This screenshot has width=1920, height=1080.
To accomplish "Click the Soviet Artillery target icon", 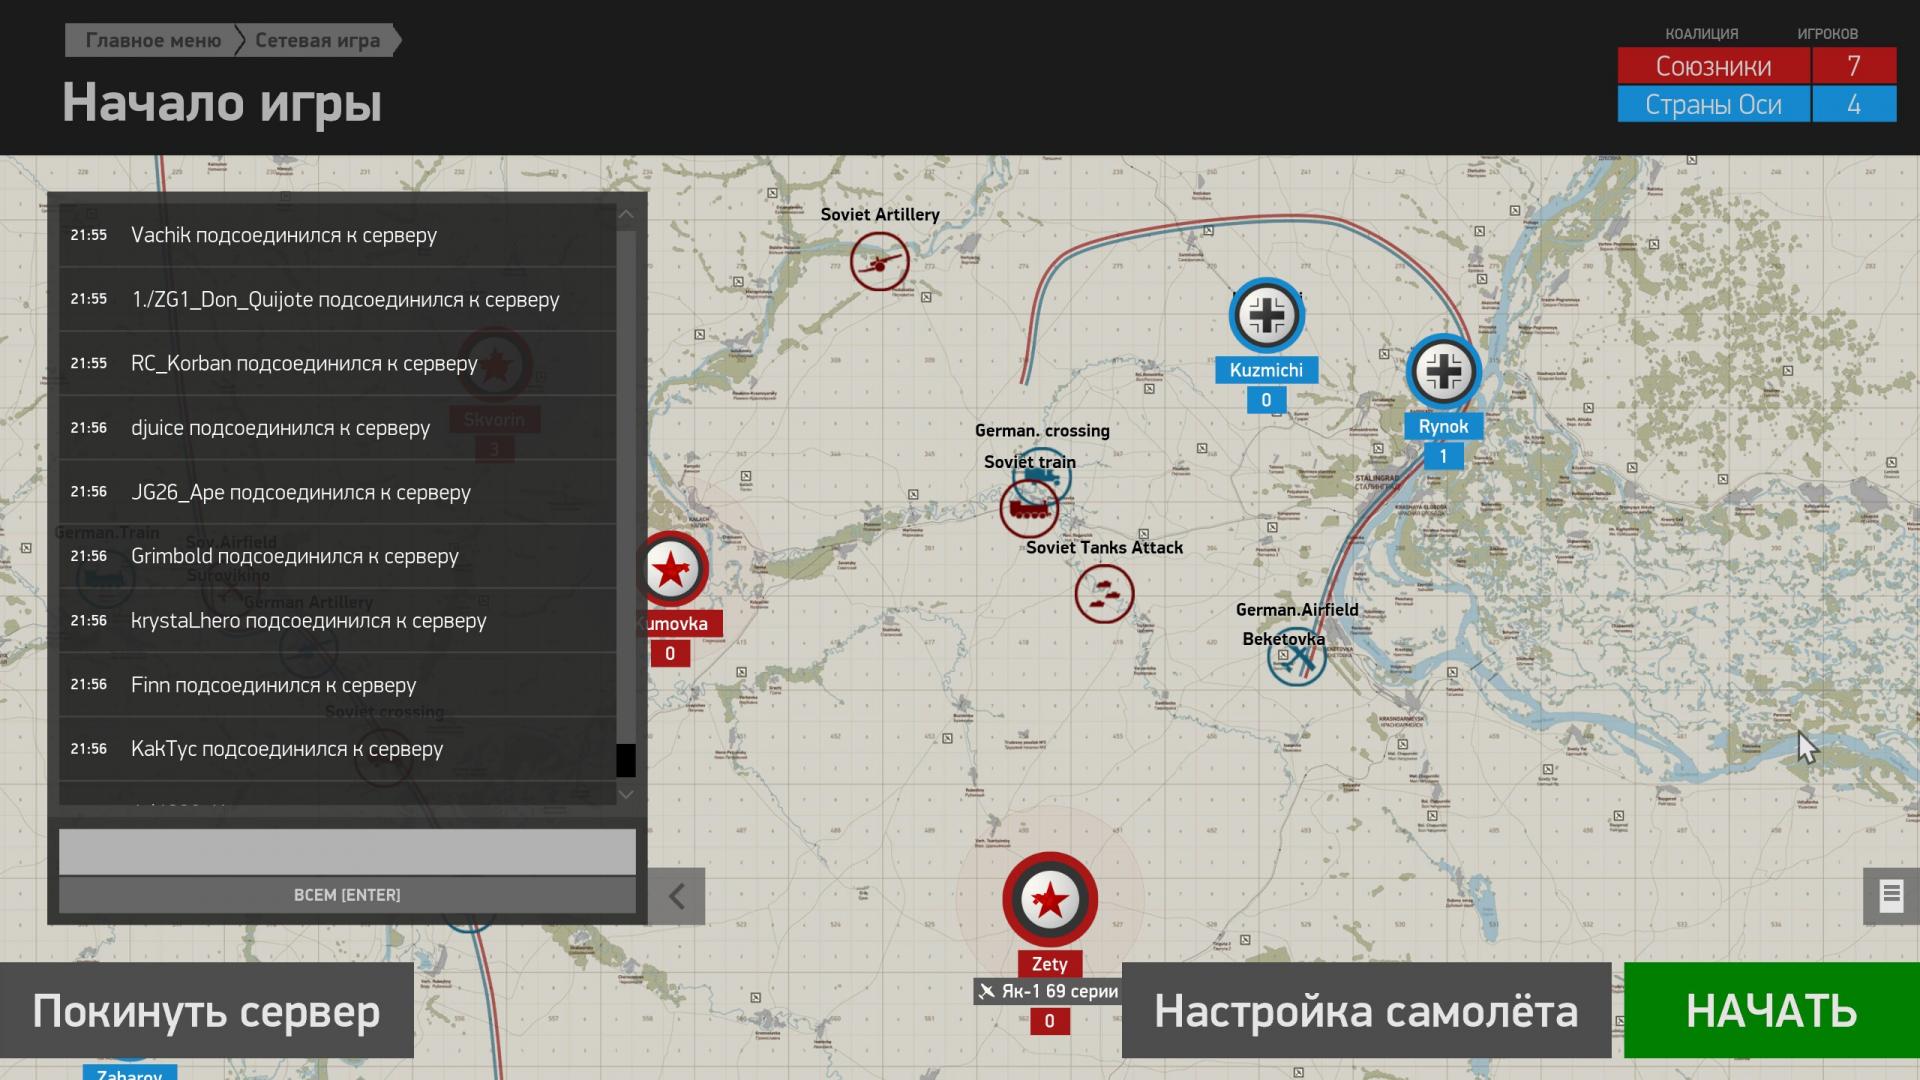I will click(x=879, y=261).
